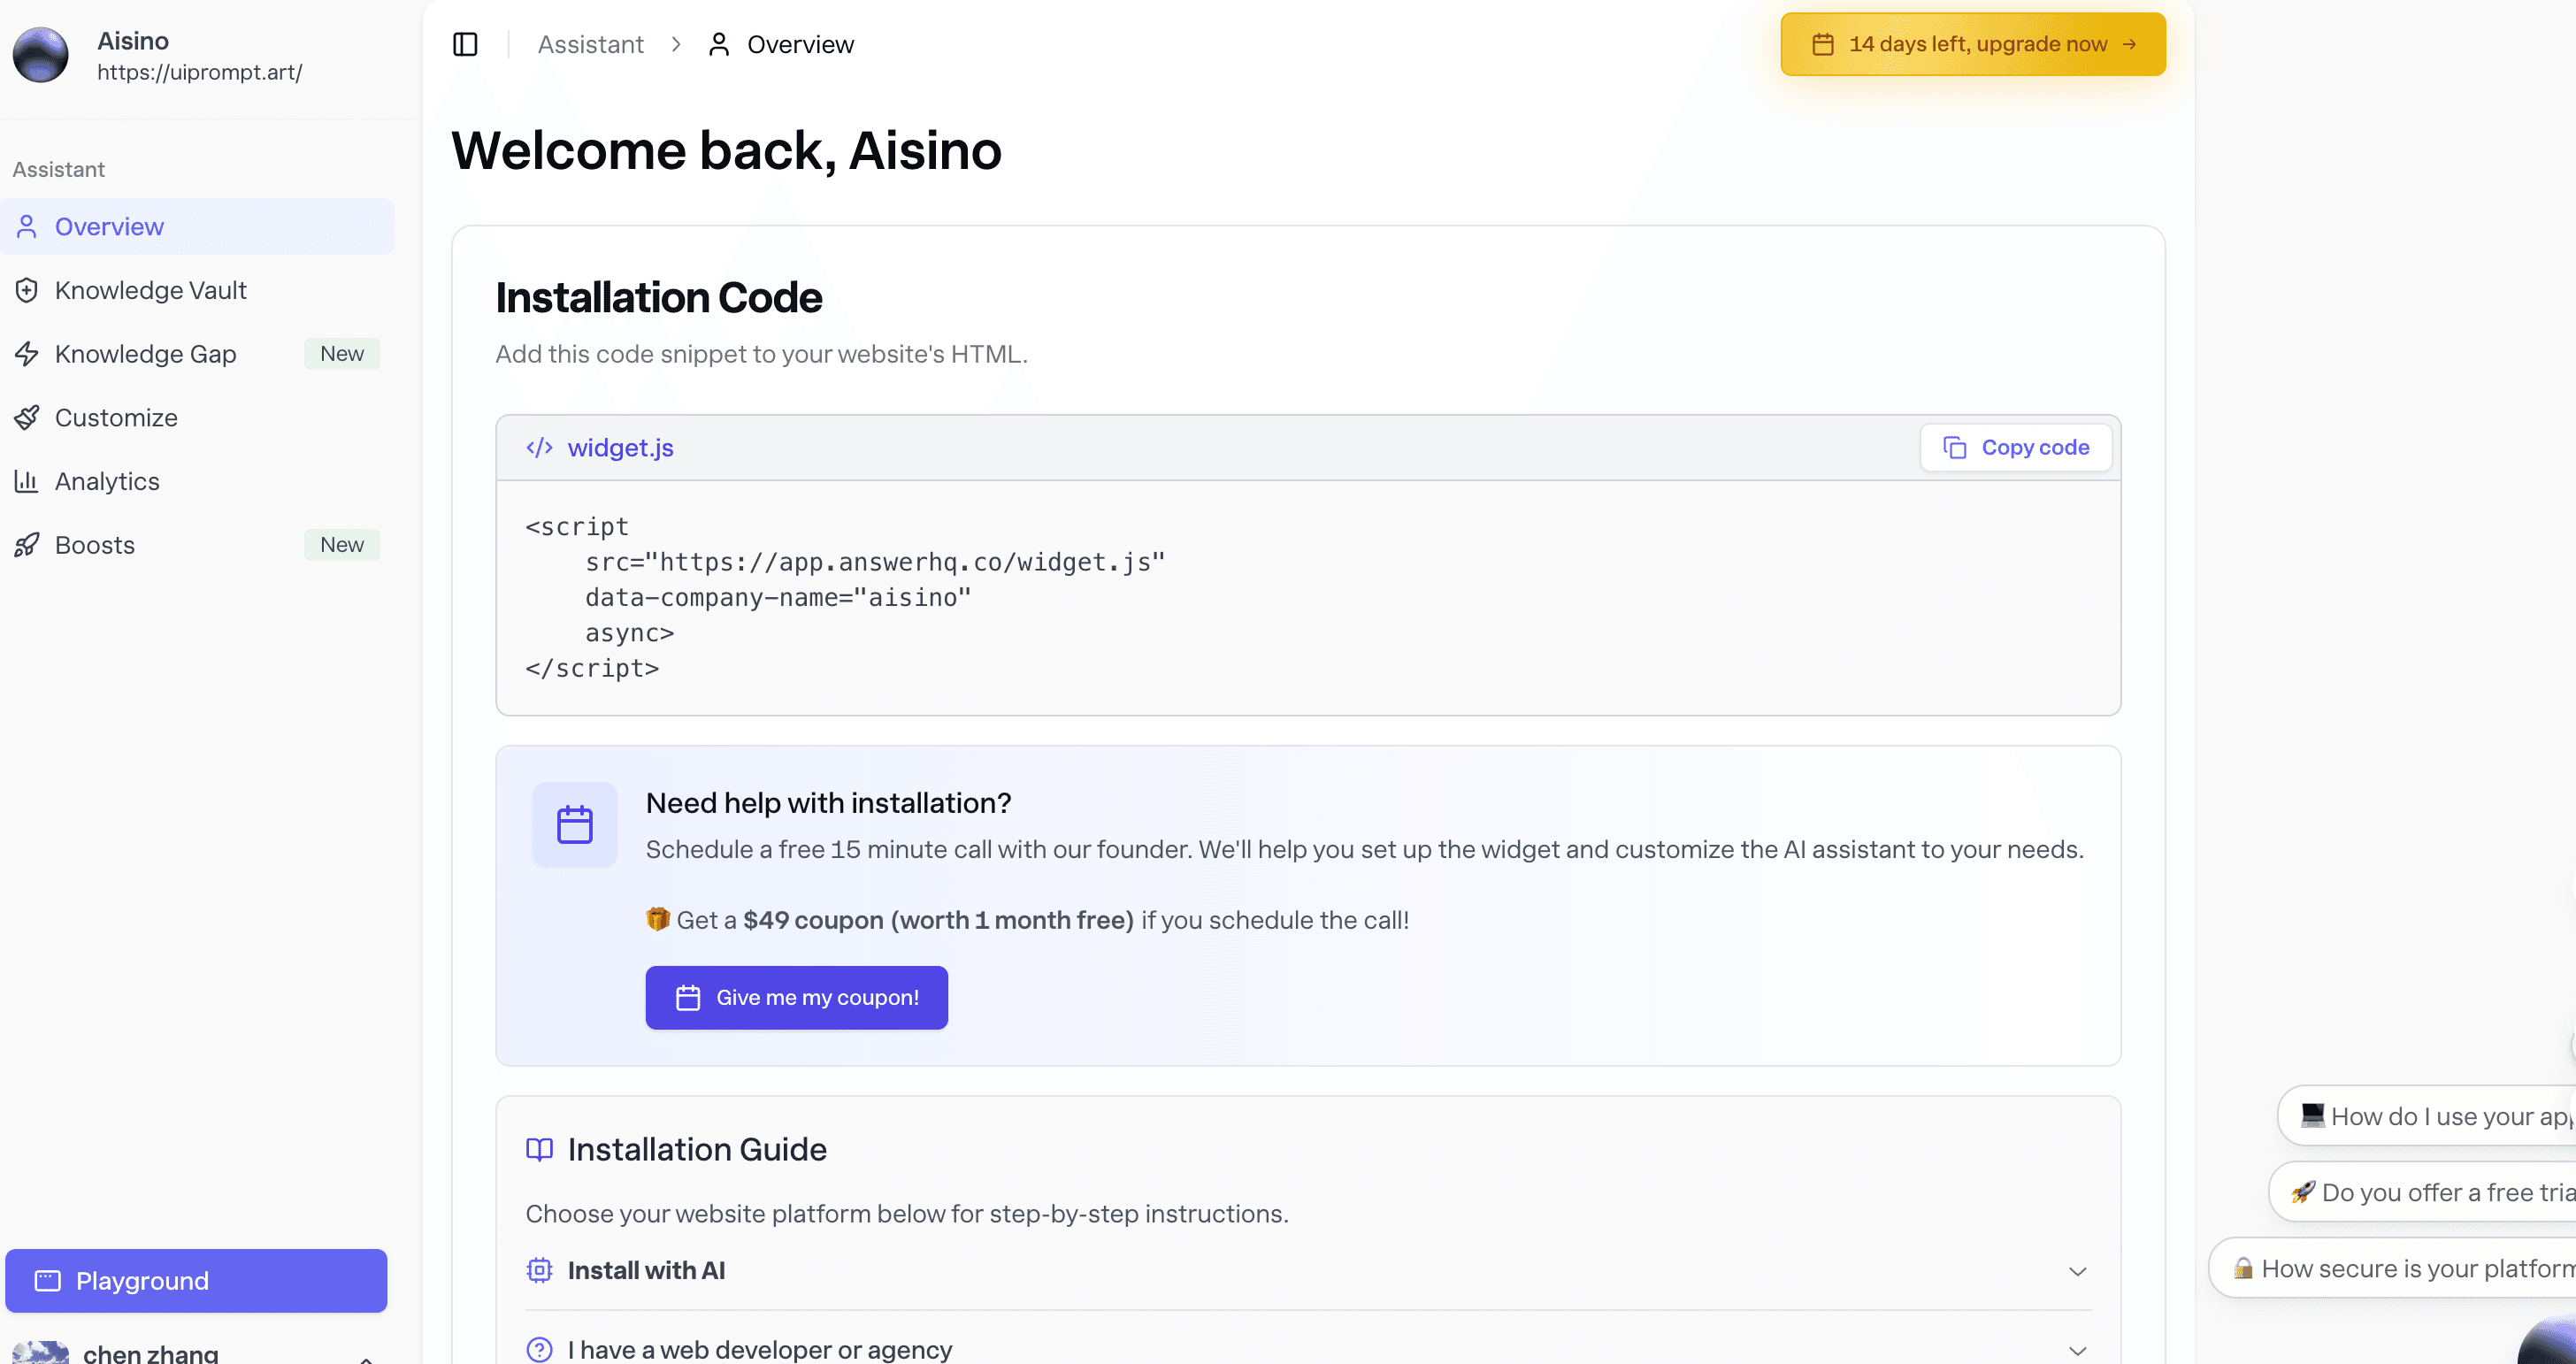The image size is (2576, 1364).
Task: Open the Boosts section
Action: 197,545
